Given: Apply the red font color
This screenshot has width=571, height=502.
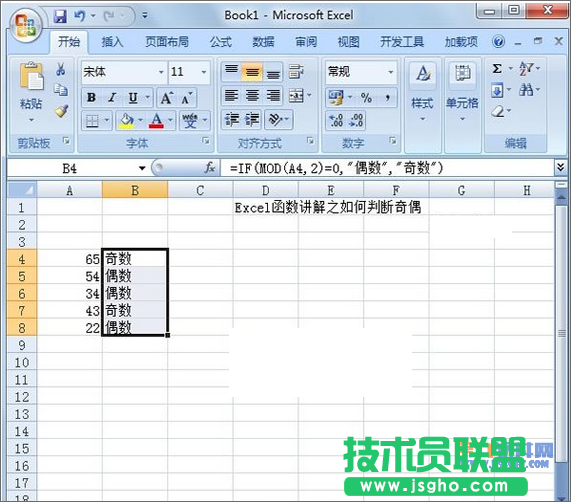Looking at the screenshot, I should 156,121.
